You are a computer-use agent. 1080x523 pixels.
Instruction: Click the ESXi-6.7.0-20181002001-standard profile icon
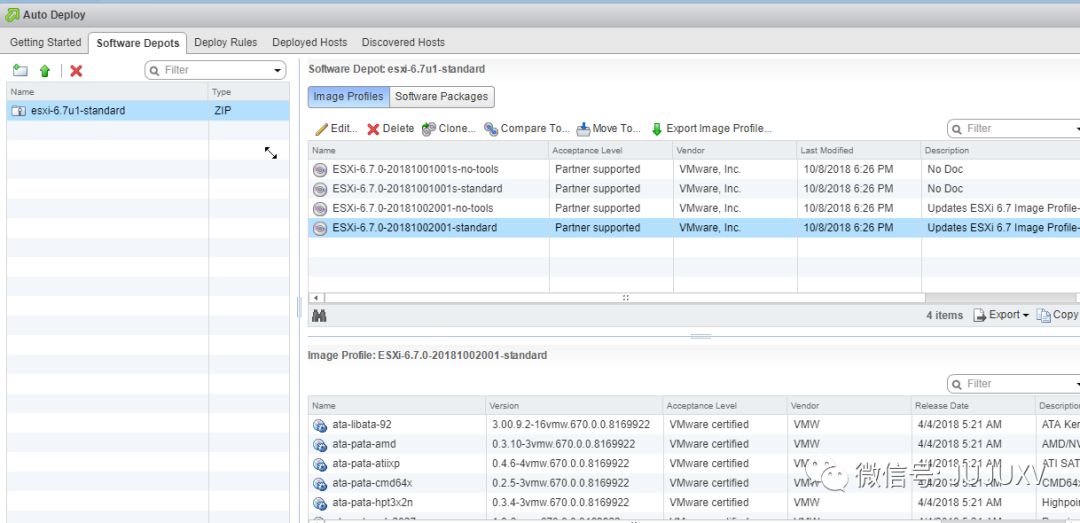(x=320, y=228)
